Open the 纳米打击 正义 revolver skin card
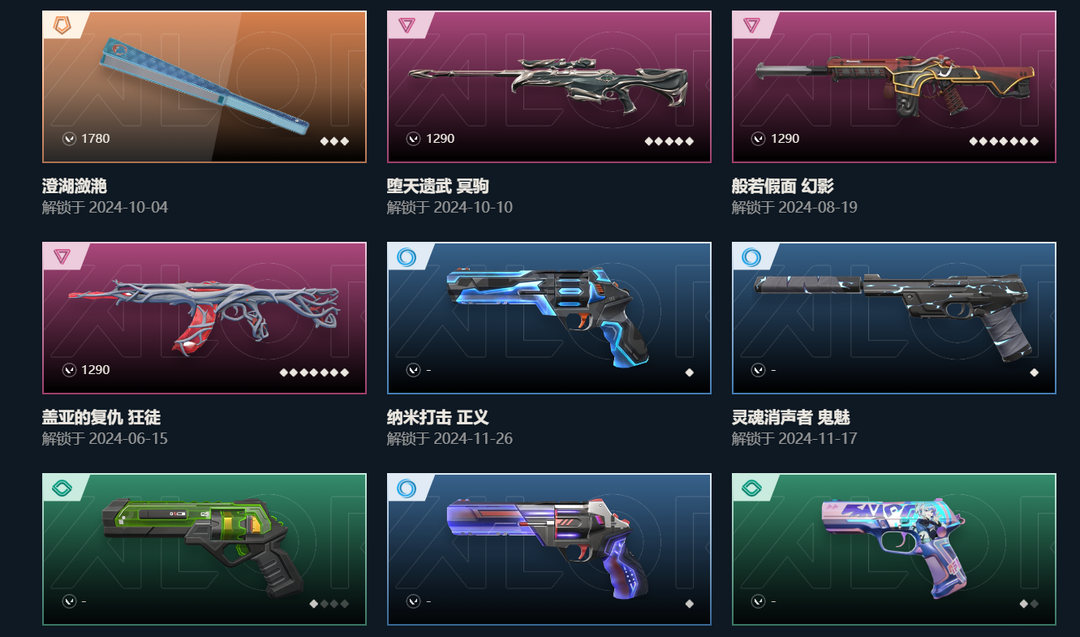This screenshot has height=637, width=1080. click(x=549, y=318)
